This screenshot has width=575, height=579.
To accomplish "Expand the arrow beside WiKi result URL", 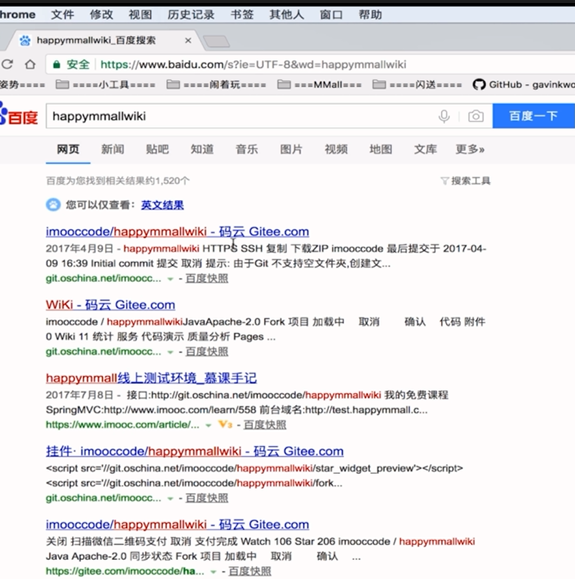I will [170, 352].
